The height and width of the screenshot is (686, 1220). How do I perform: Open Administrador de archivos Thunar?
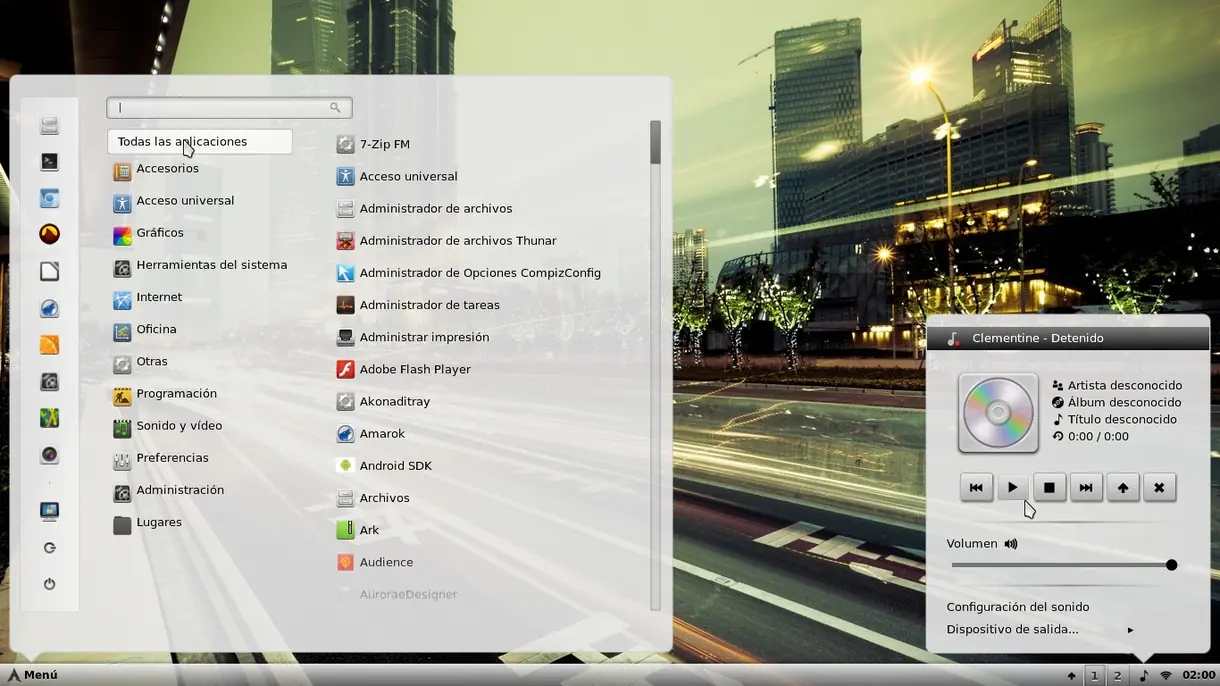447,240
